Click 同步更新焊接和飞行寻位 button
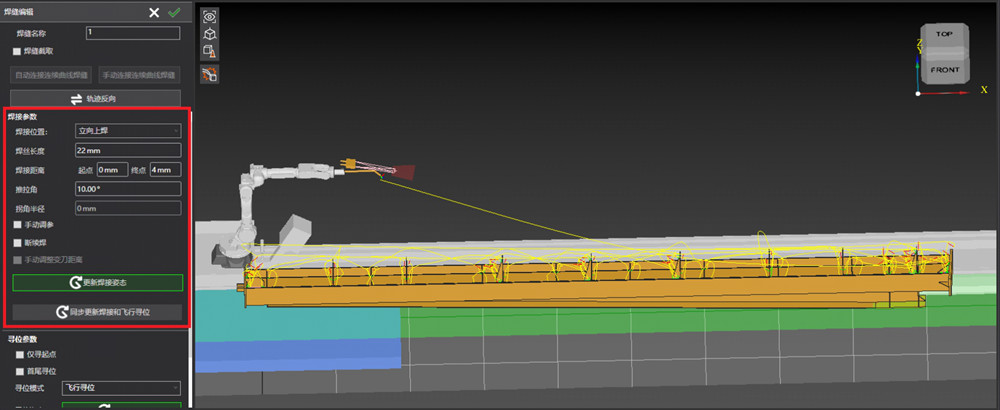The width and height of the screenshot is (1000, 410). (x=97, y=312)
